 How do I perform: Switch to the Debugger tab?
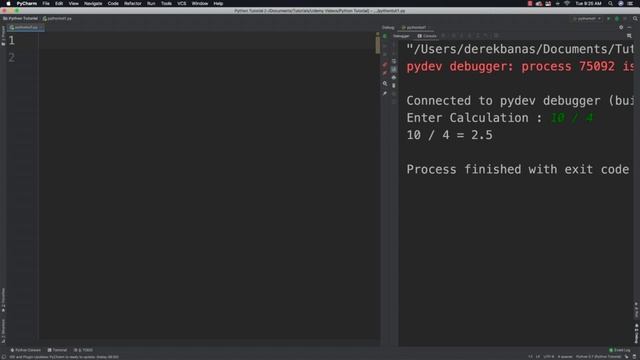(401, 36)
